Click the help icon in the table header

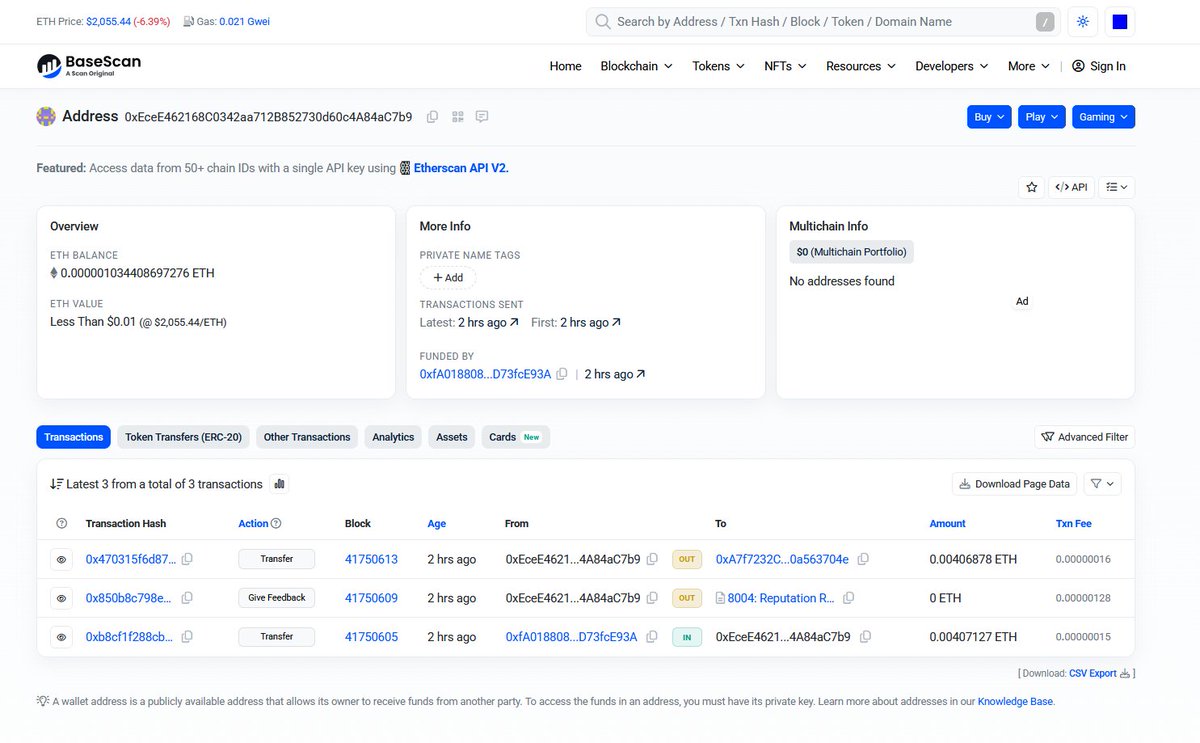coord(61,523)
